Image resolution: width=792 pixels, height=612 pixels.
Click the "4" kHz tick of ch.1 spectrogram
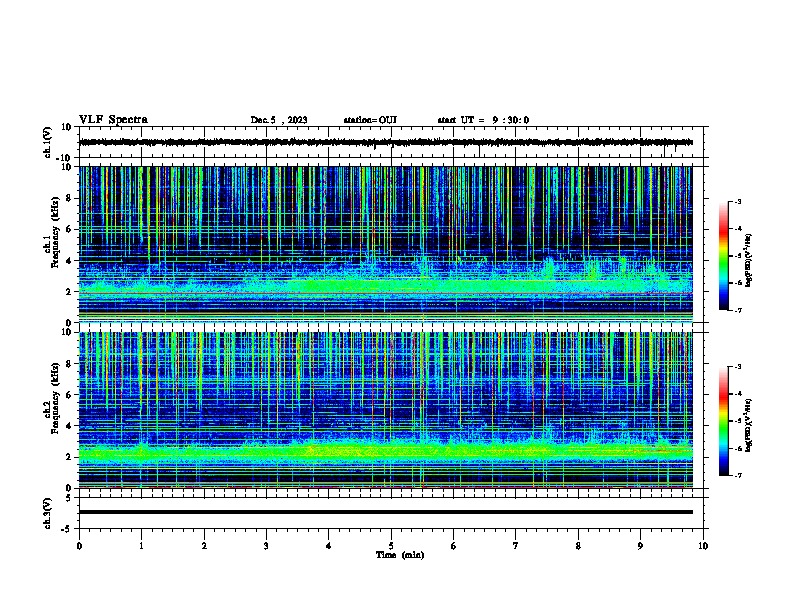pyautogui.click(x=69, y=261)
